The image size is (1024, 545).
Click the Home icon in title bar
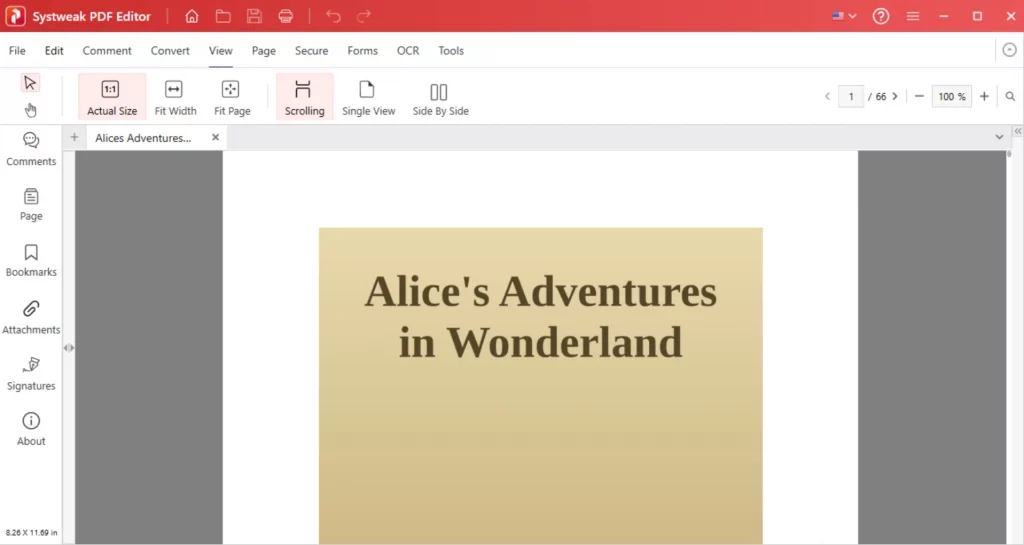coord(191,16)
